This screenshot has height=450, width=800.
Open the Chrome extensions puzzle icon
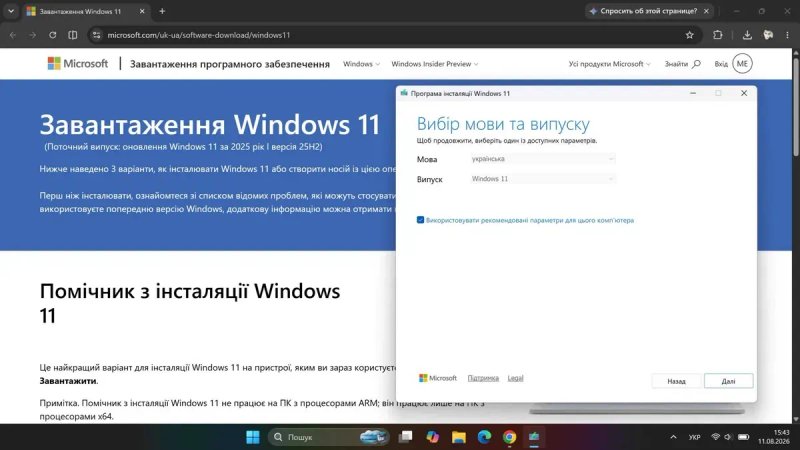(x=717, y=35)
